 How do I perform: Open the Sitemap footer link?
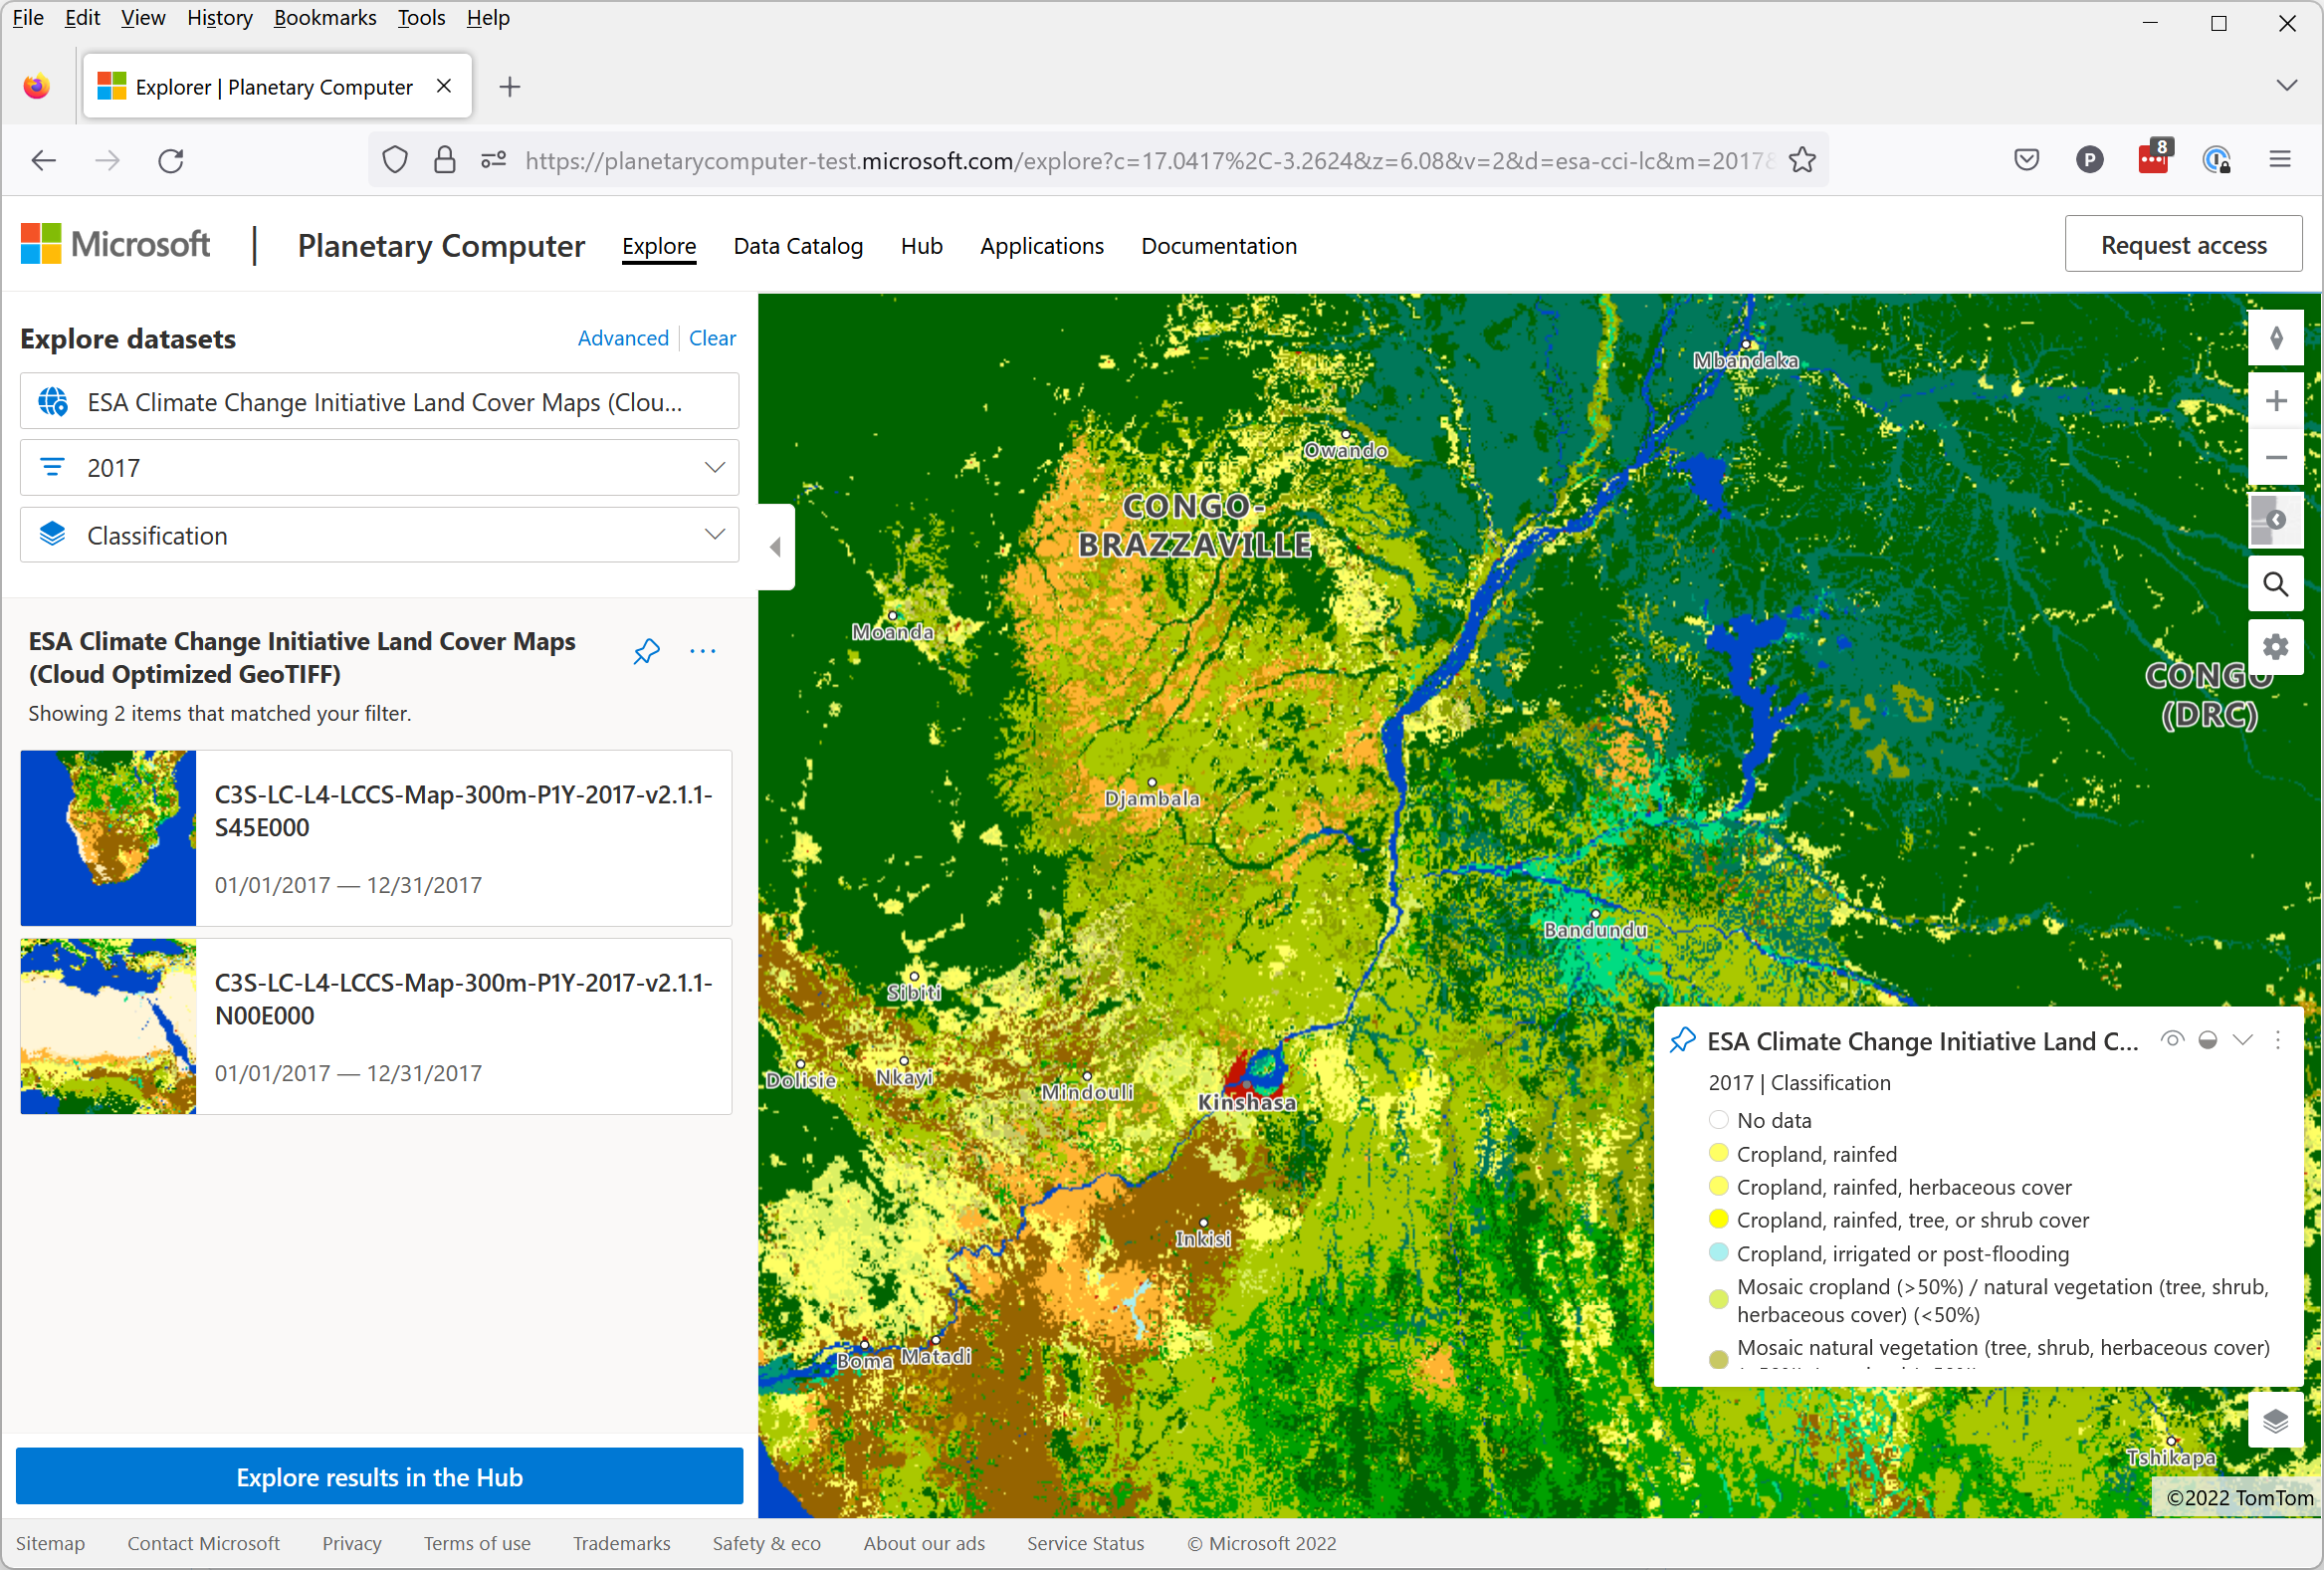[x=50, y=1543]
